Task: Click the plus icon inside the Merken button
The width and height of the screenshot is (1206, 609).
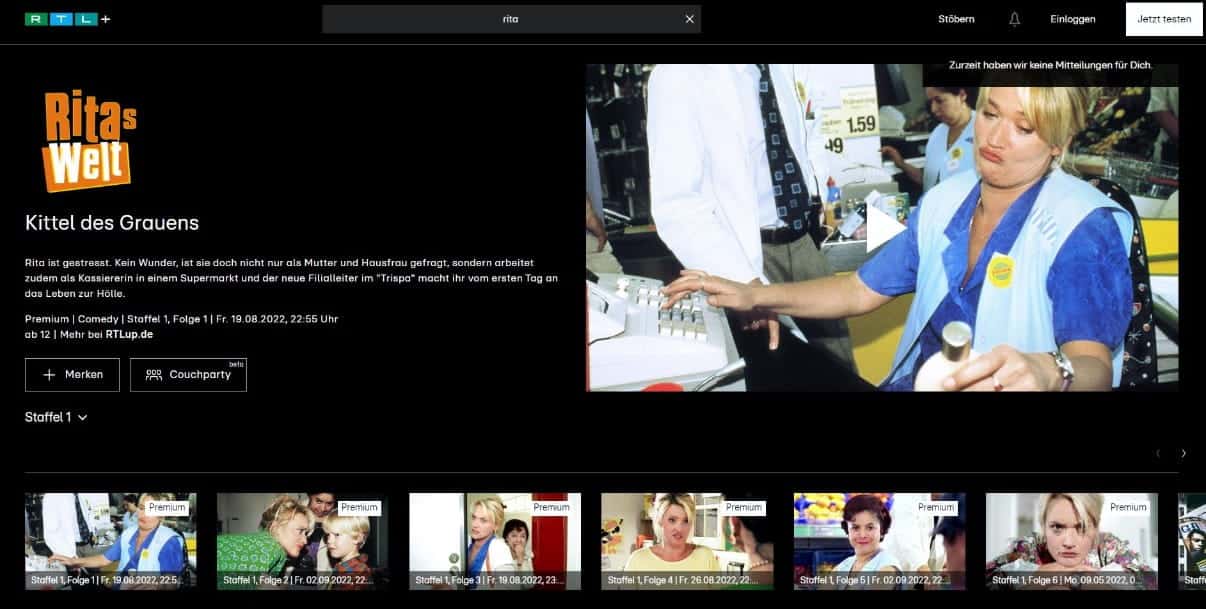Action: (49, 374)
